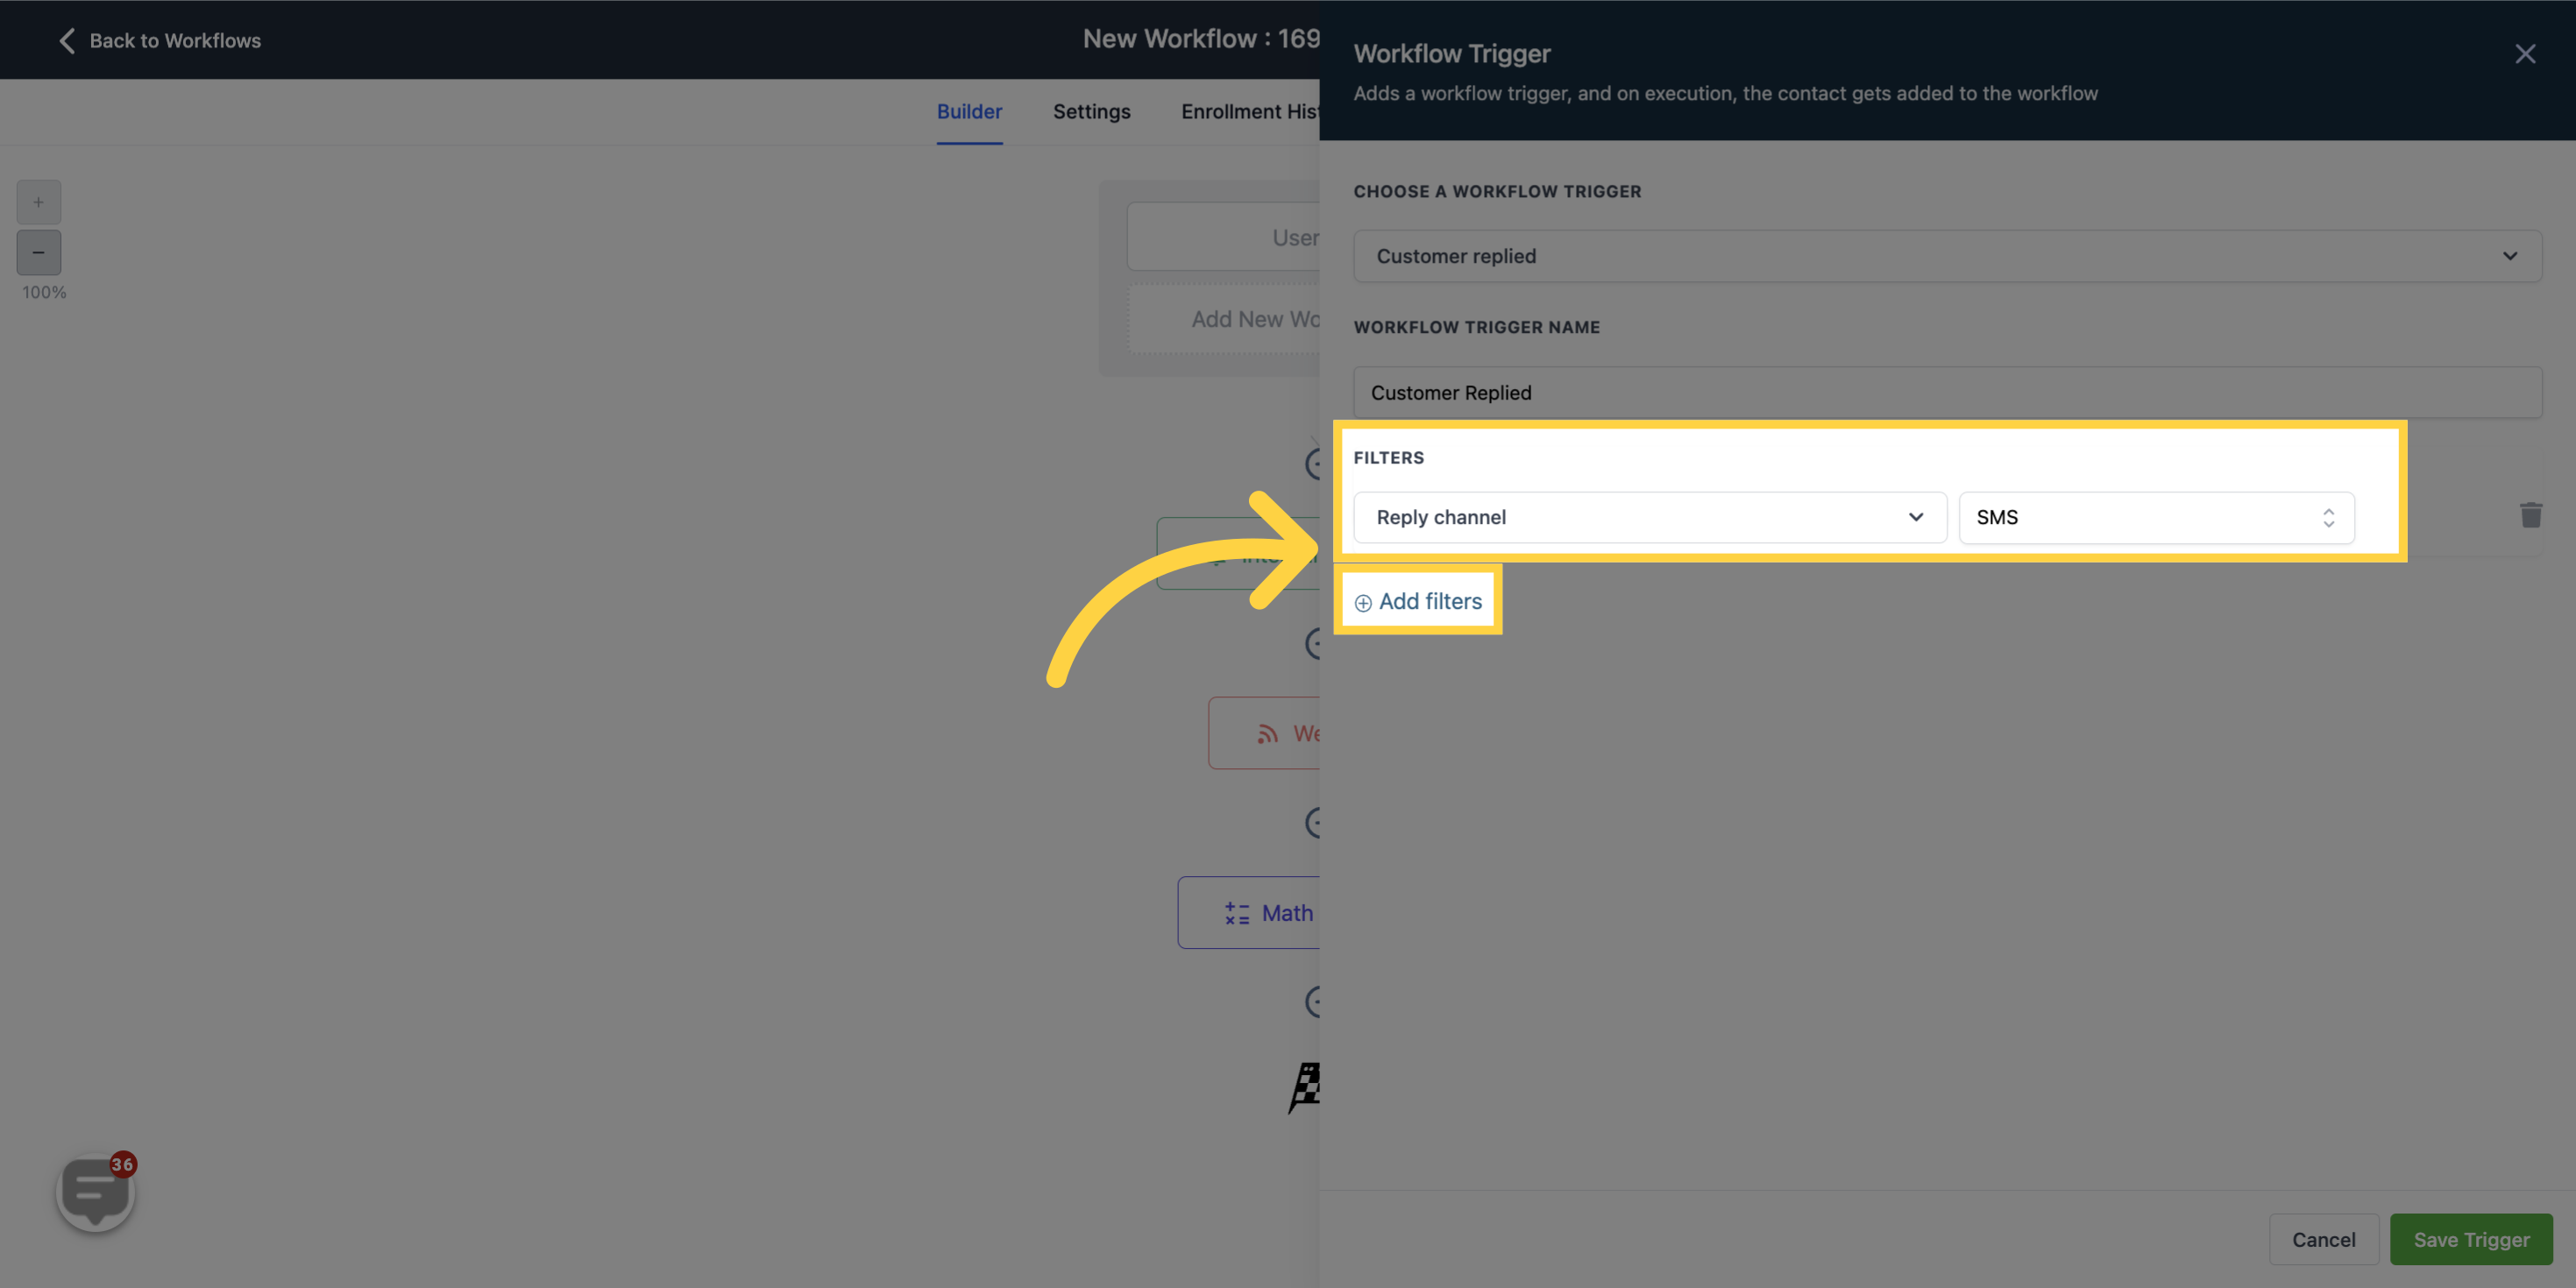The height and width of the screenshot is (1288, 2576).
Task: Click the flag/goal icon at bottom of builder
Action: coord(1308,1086)
